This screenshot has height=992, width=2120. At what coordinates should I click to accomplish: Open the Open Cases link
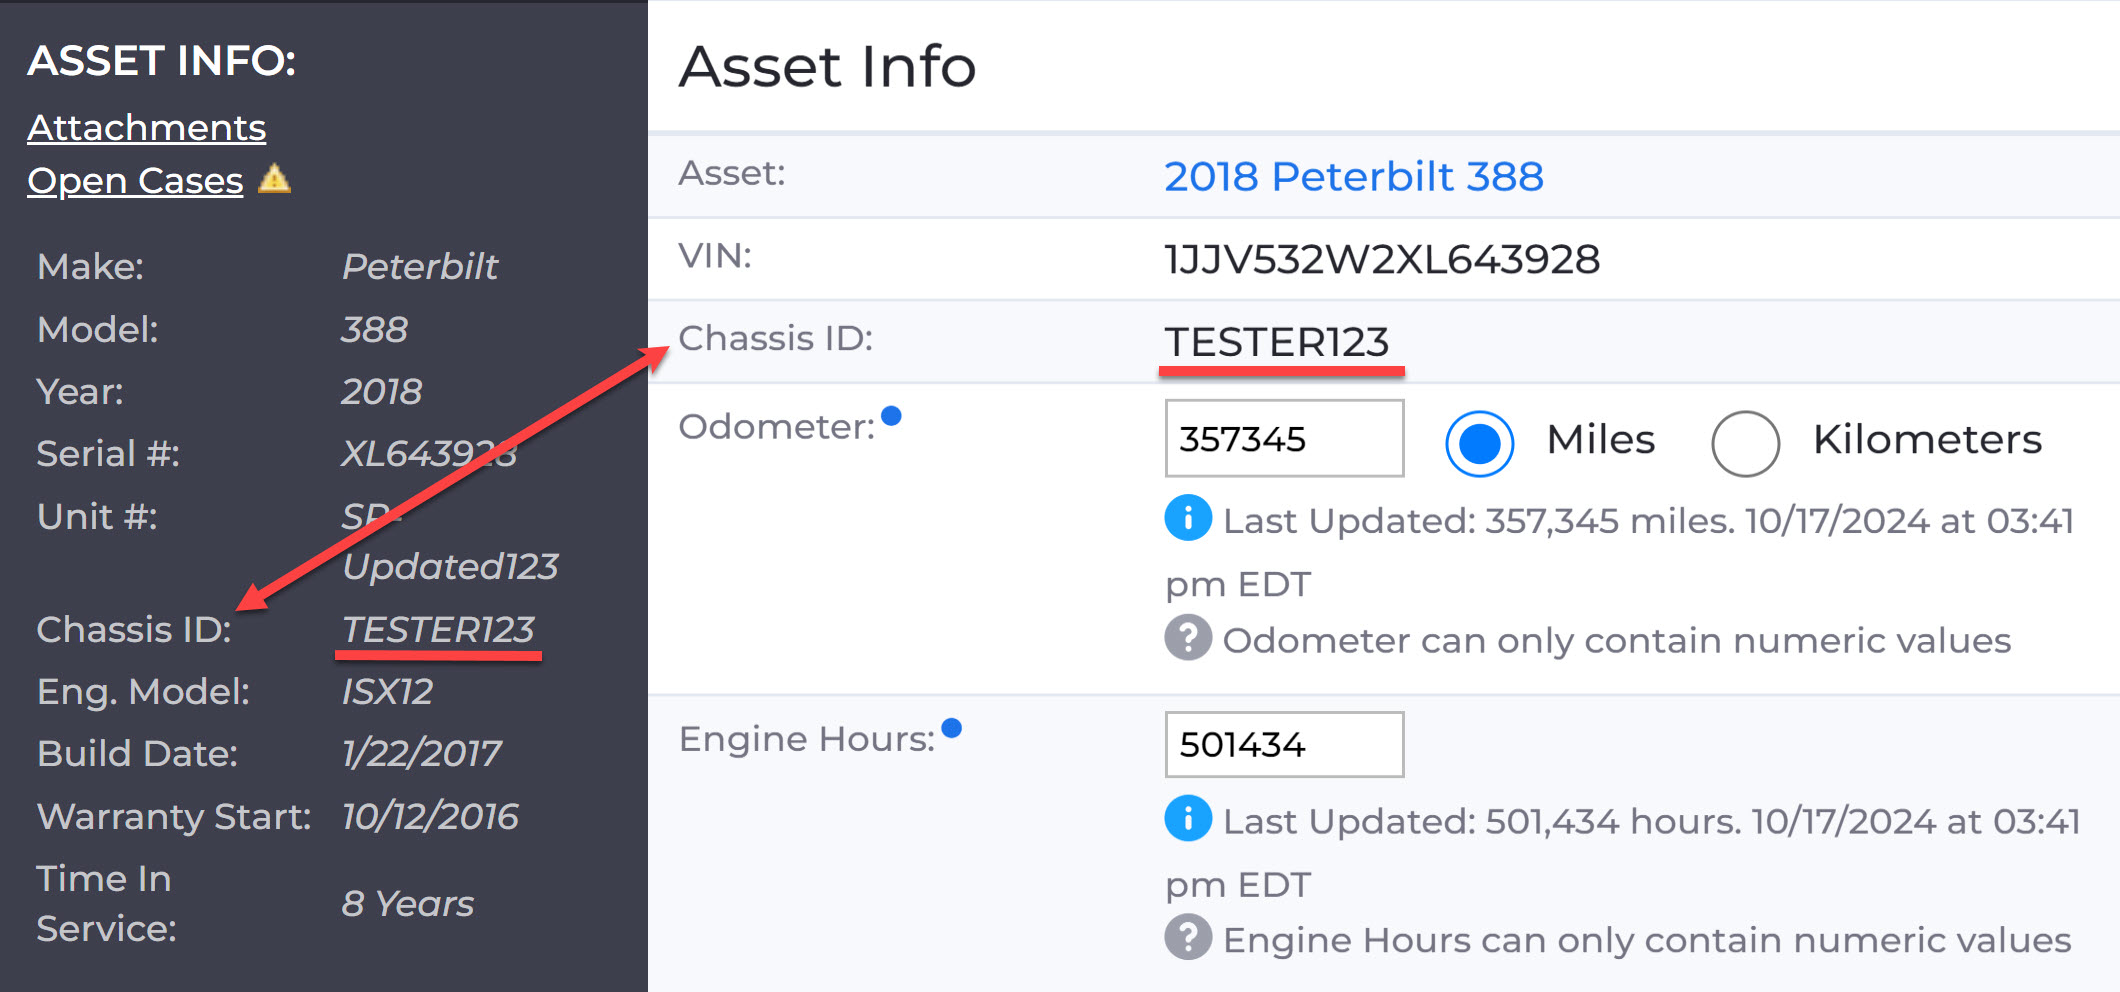click(x=136, y=181)
